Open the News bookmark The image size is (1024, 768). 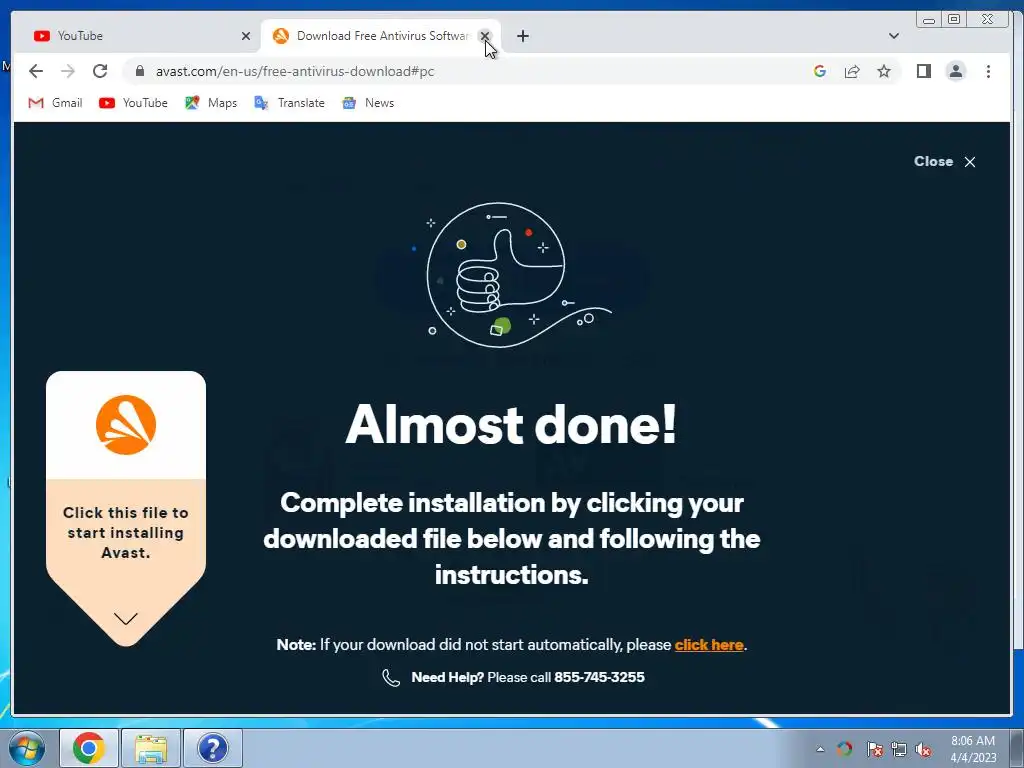[x=368, y=103]
